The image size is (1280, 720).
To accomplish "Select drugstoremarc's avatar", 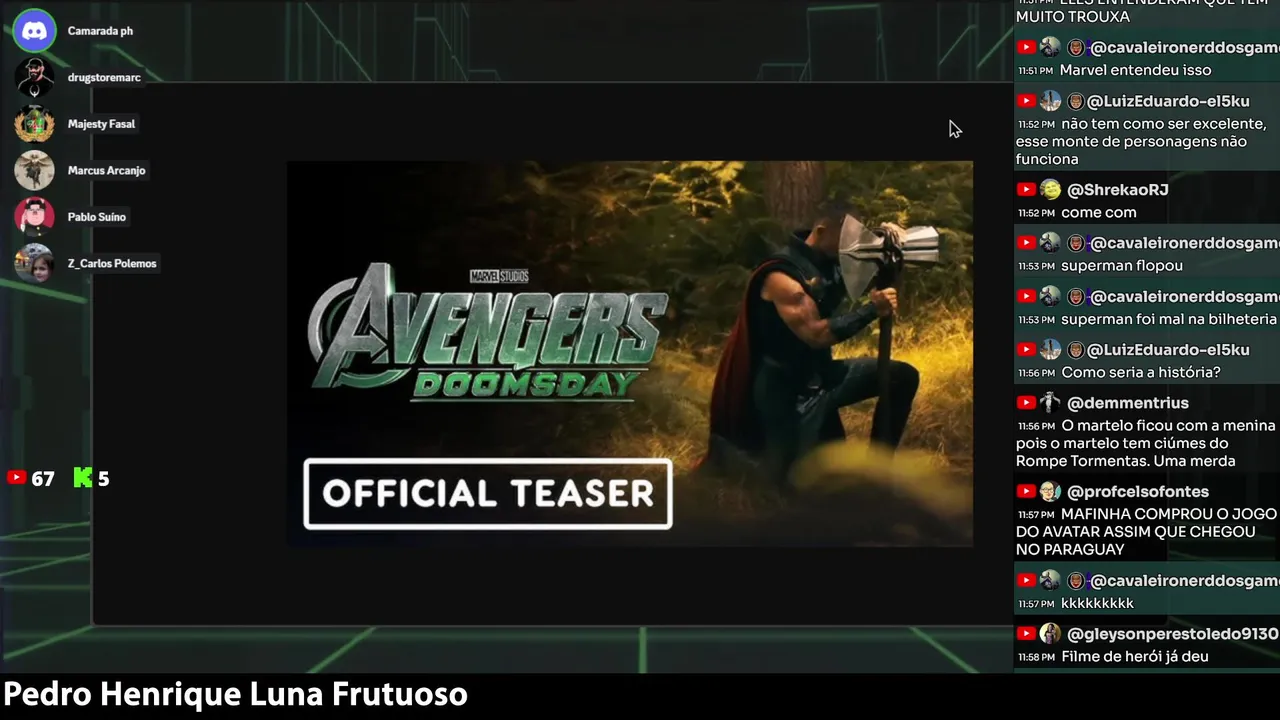I will pyautogui.click(x=34, y=77).
